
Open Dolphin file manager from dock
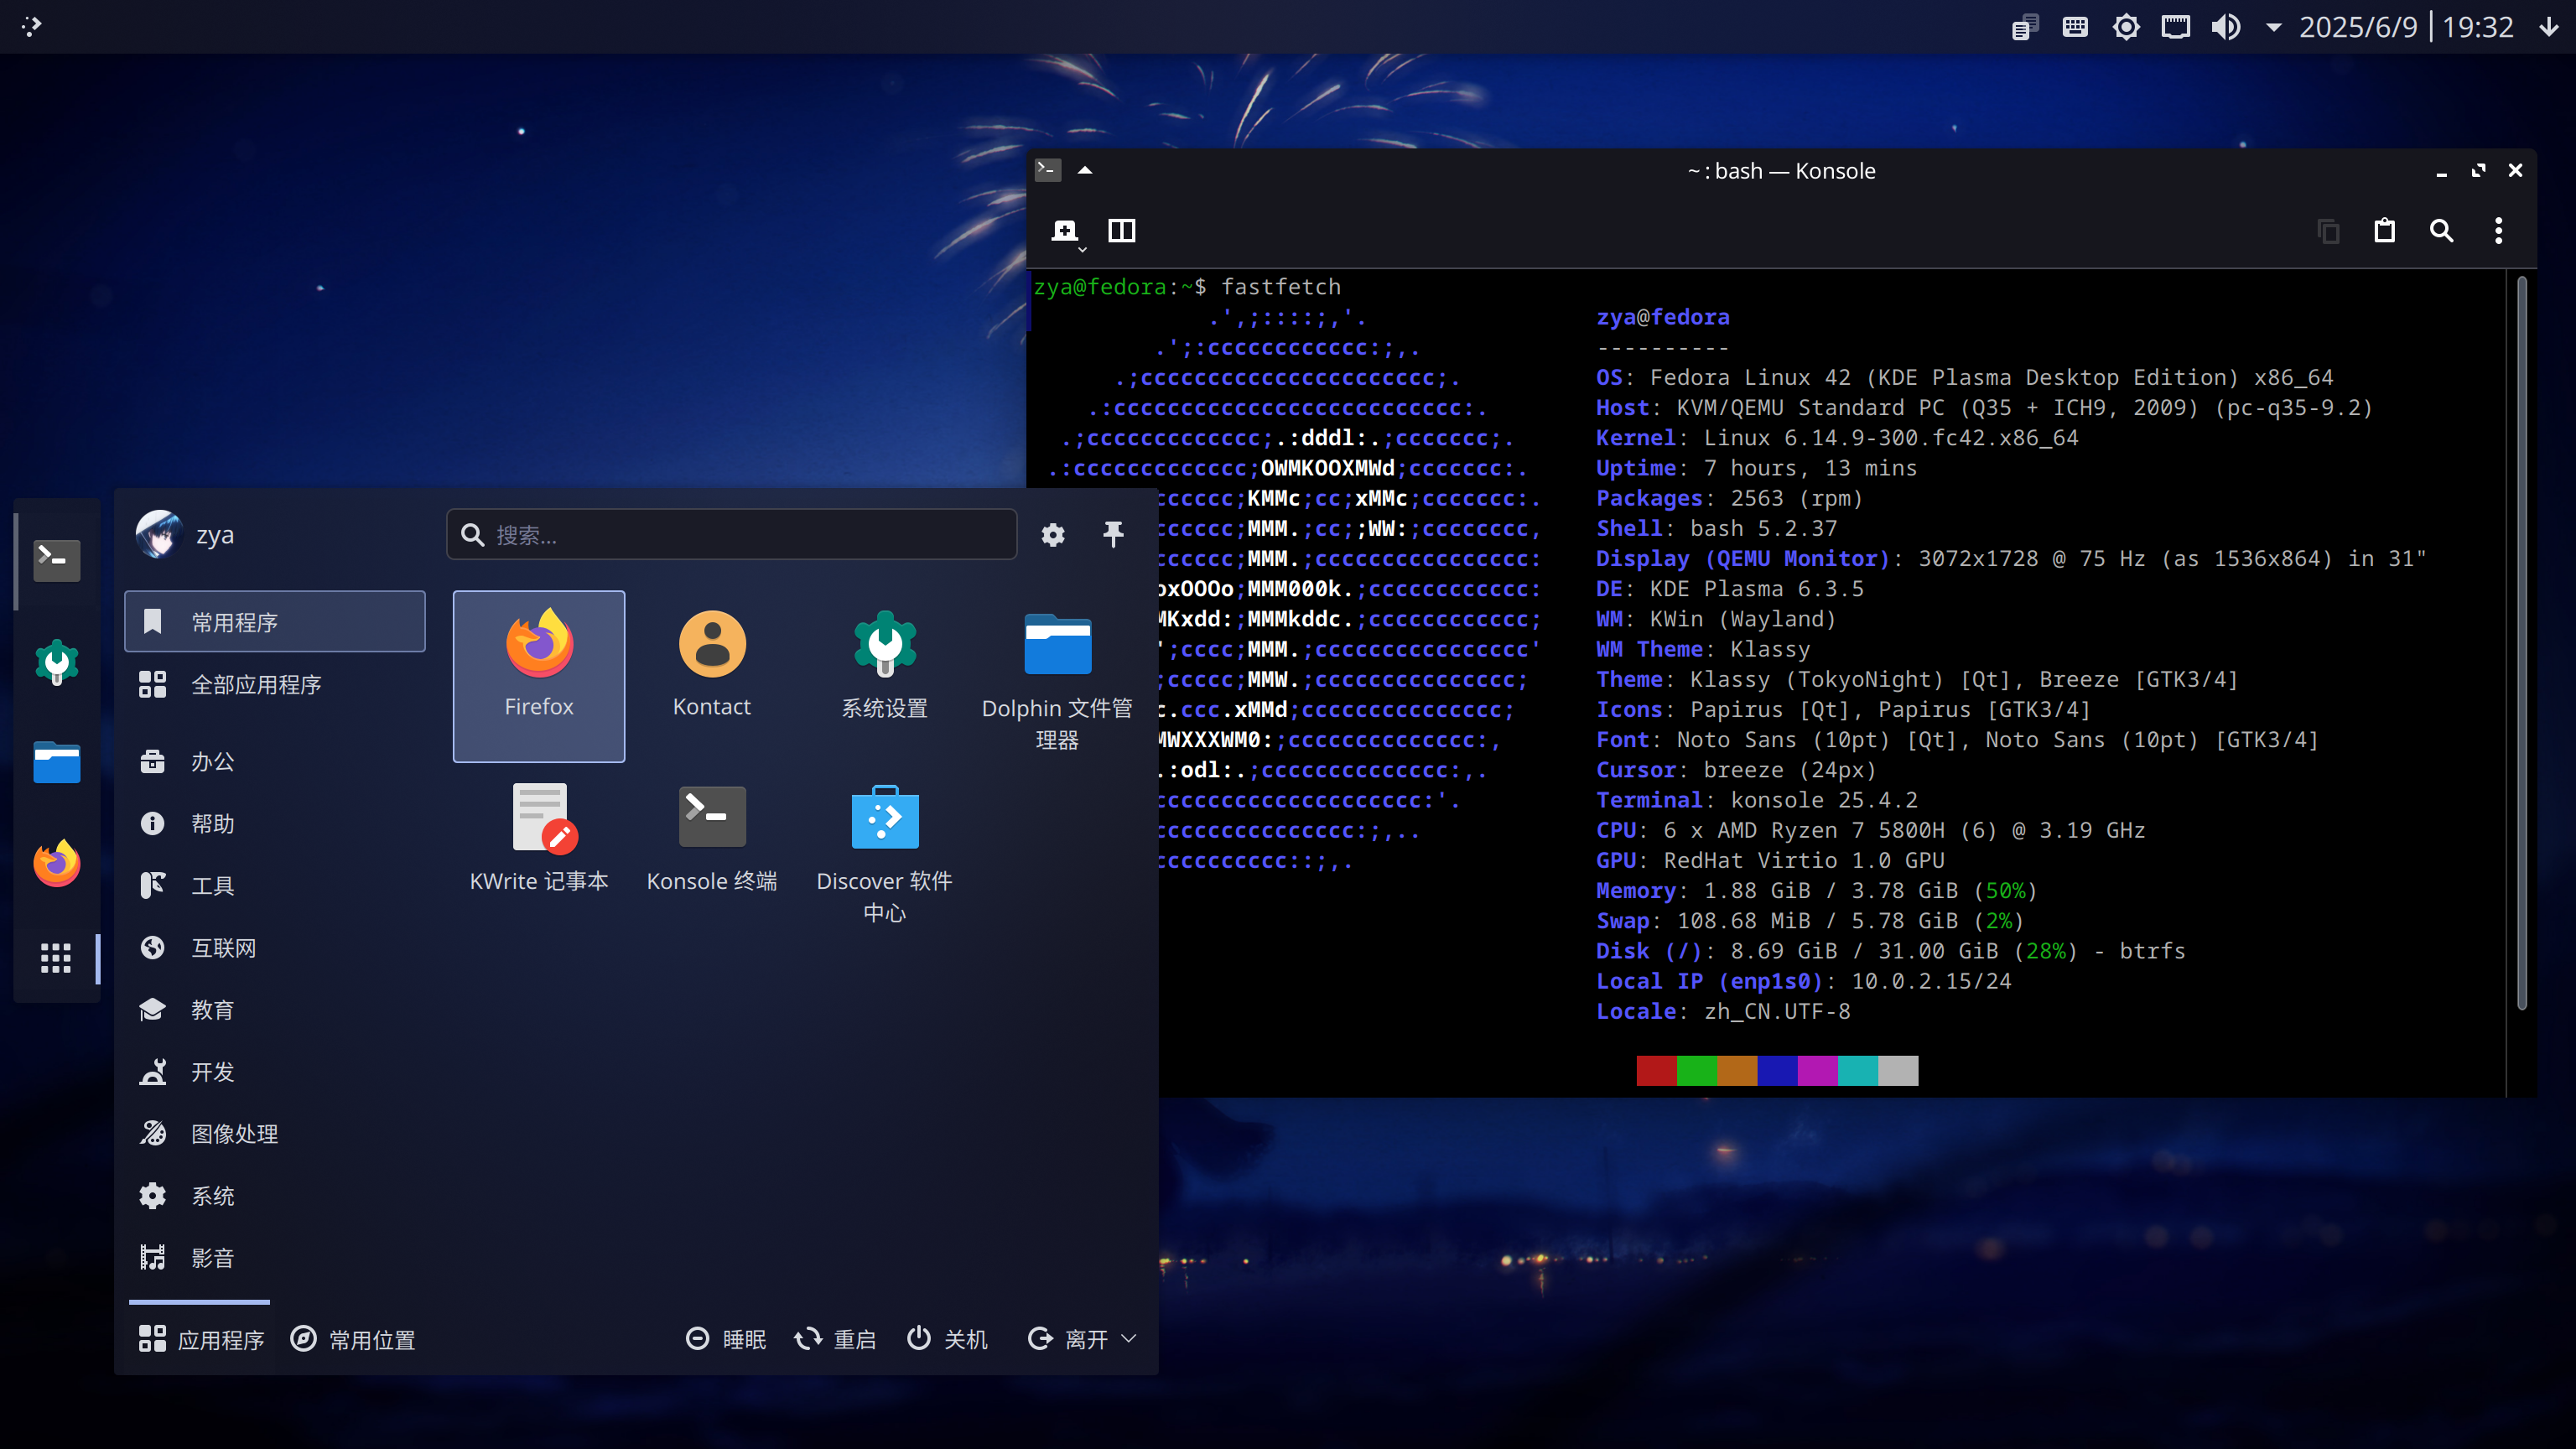57,762
